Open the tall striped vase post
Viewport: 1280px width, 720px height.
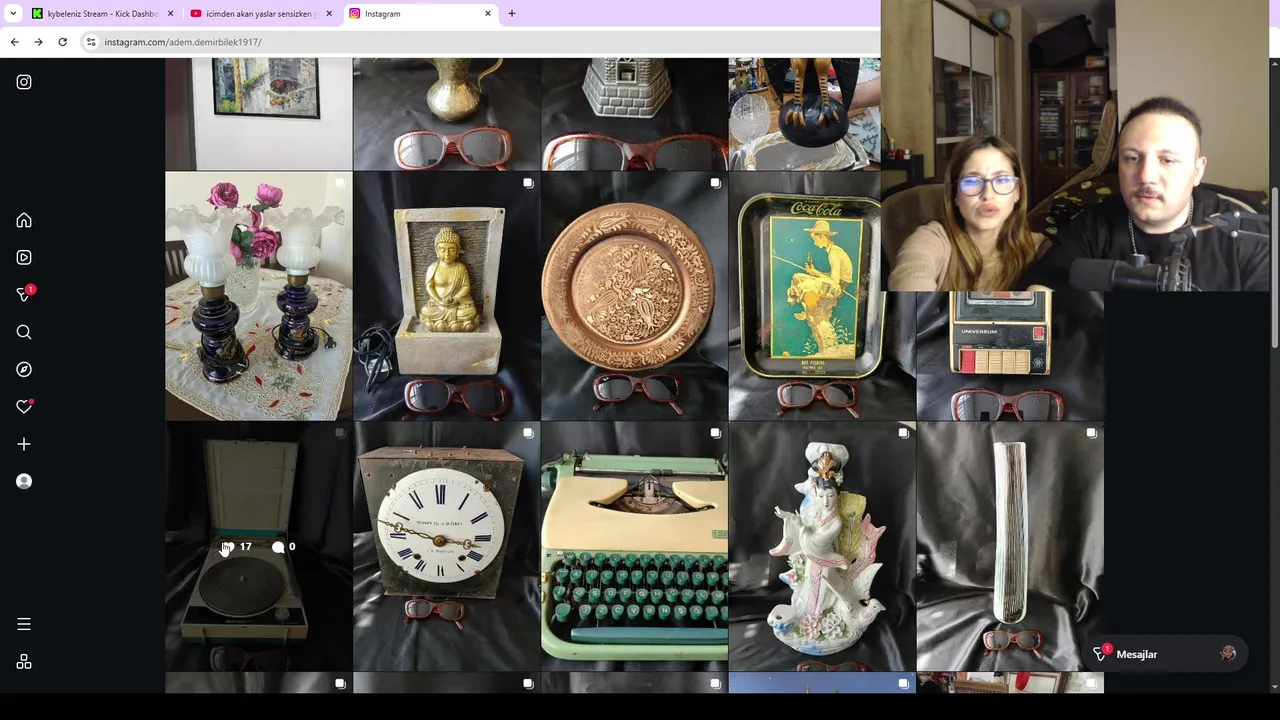tap(1010, 546)
